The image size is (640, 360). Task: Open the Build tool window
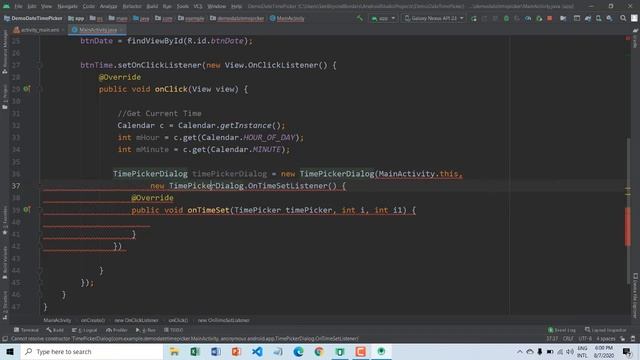[55, 330]
